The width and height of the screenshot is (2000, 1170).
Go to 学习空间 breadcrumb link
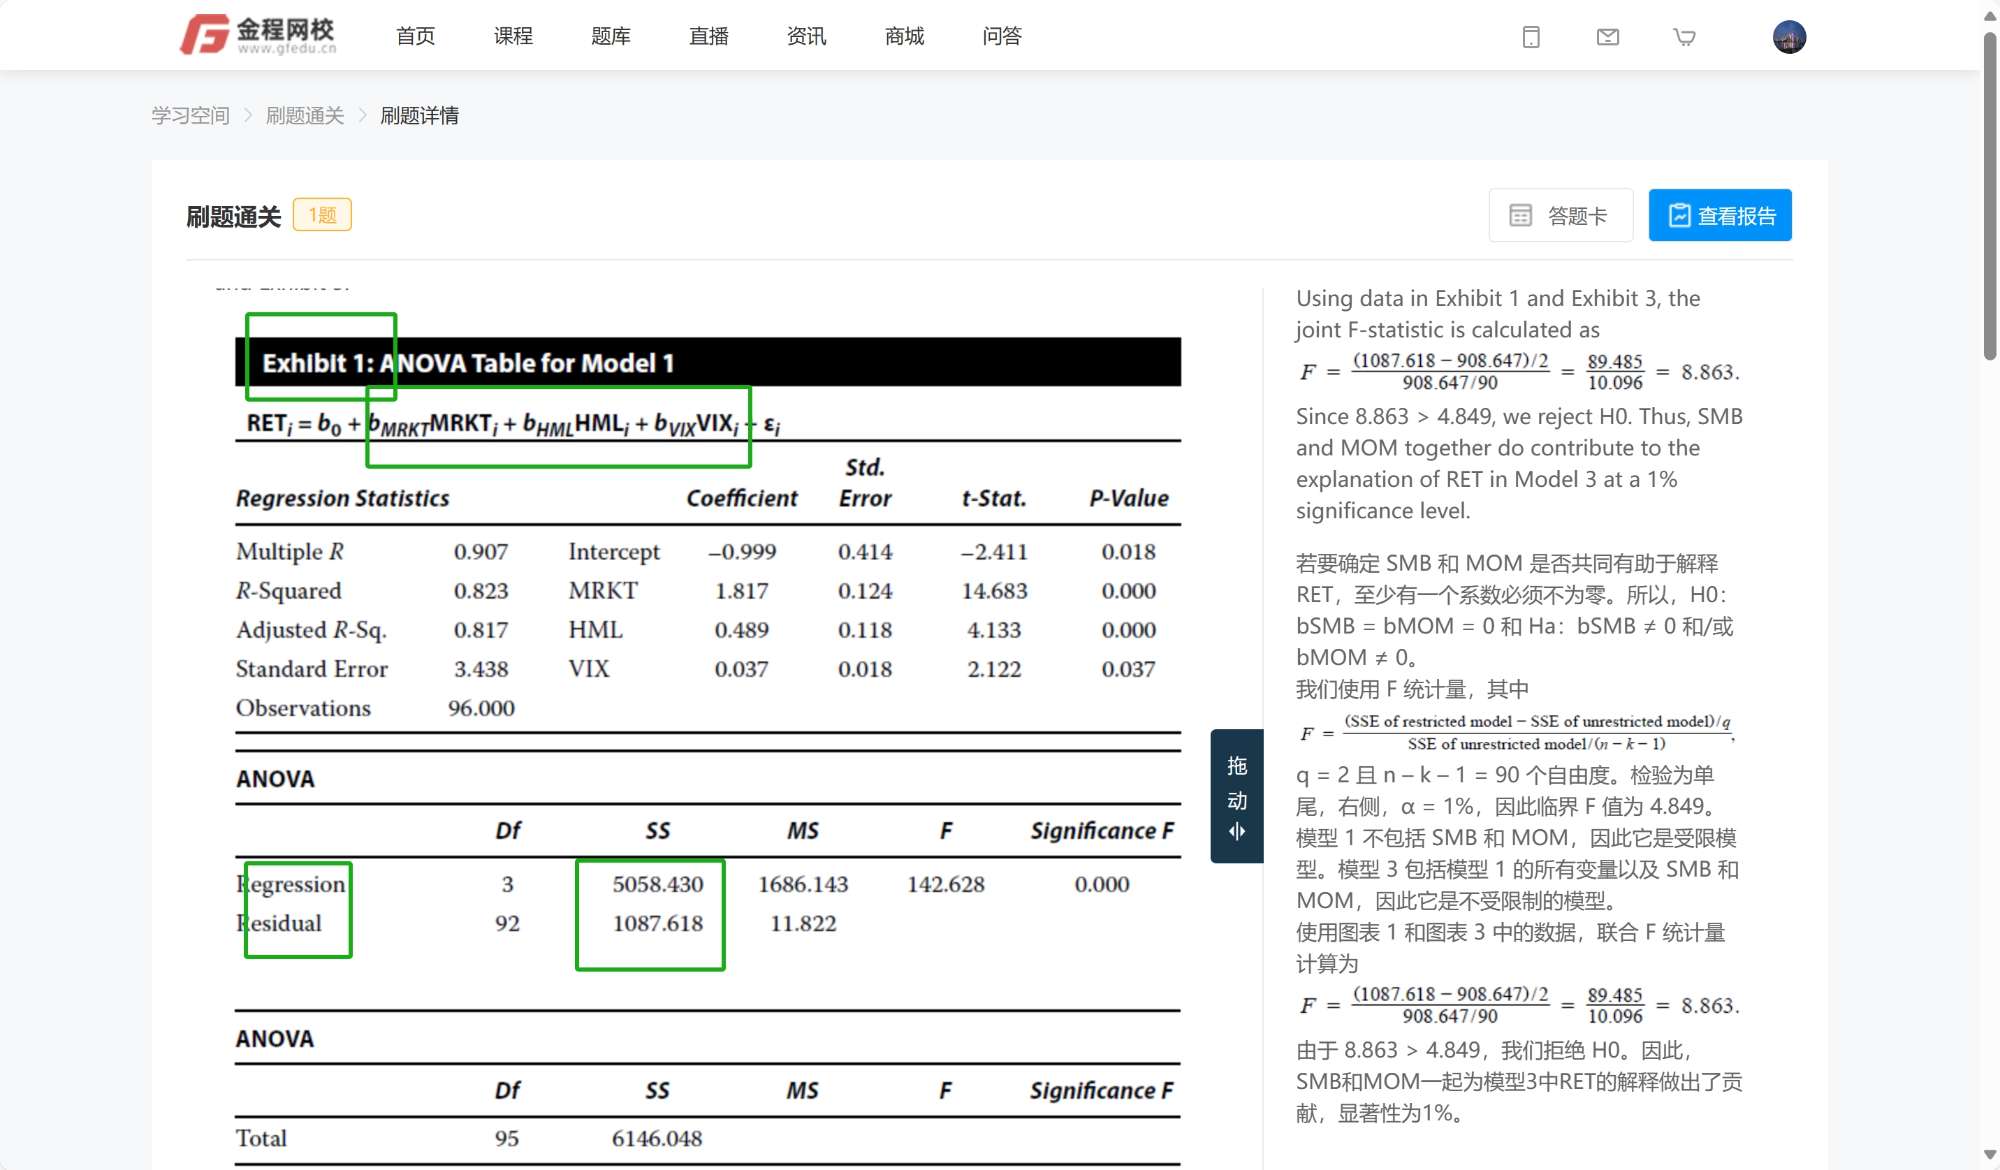click(190, 115)
